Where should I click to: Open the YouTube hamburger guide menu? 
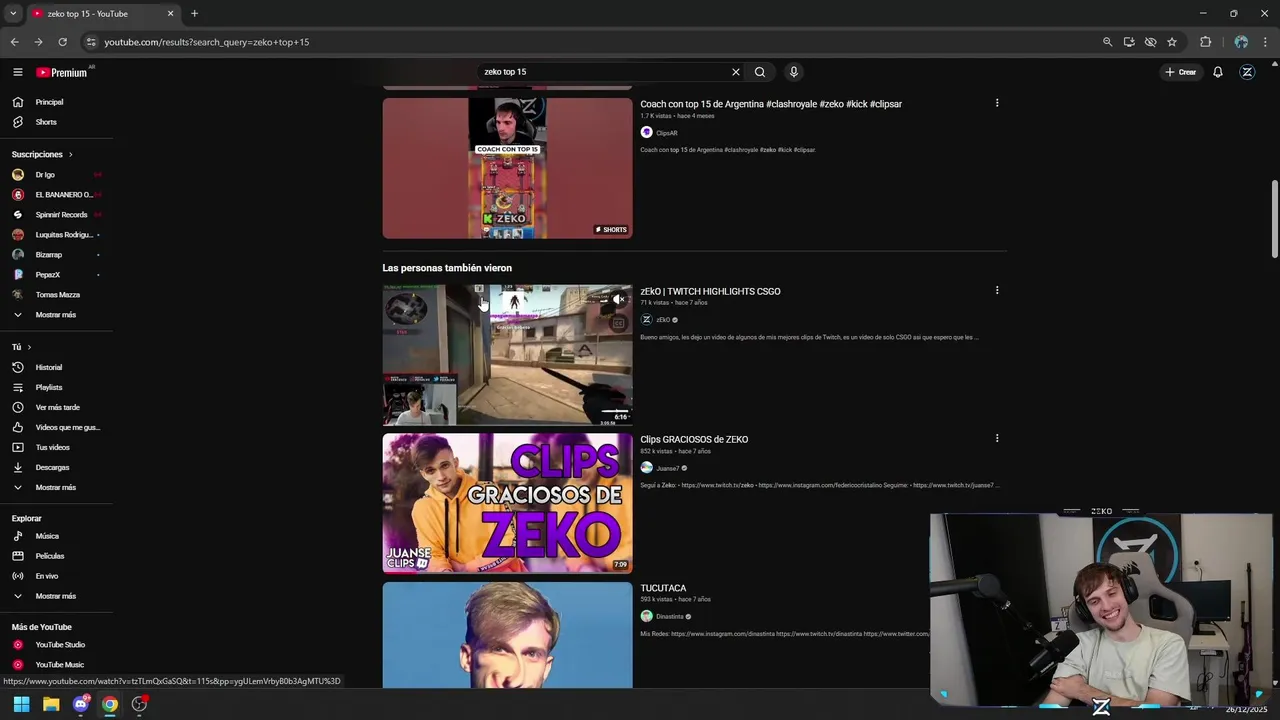[x=17, y=72]
